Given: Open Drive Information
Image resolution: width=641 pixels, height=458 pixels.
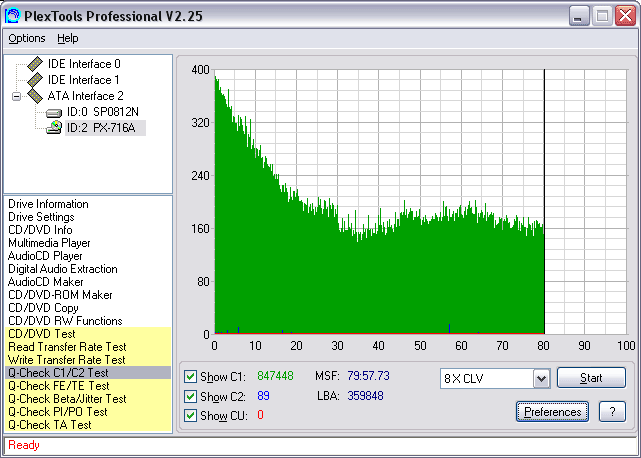Looking at the screenshot, I should pos(48,204).
